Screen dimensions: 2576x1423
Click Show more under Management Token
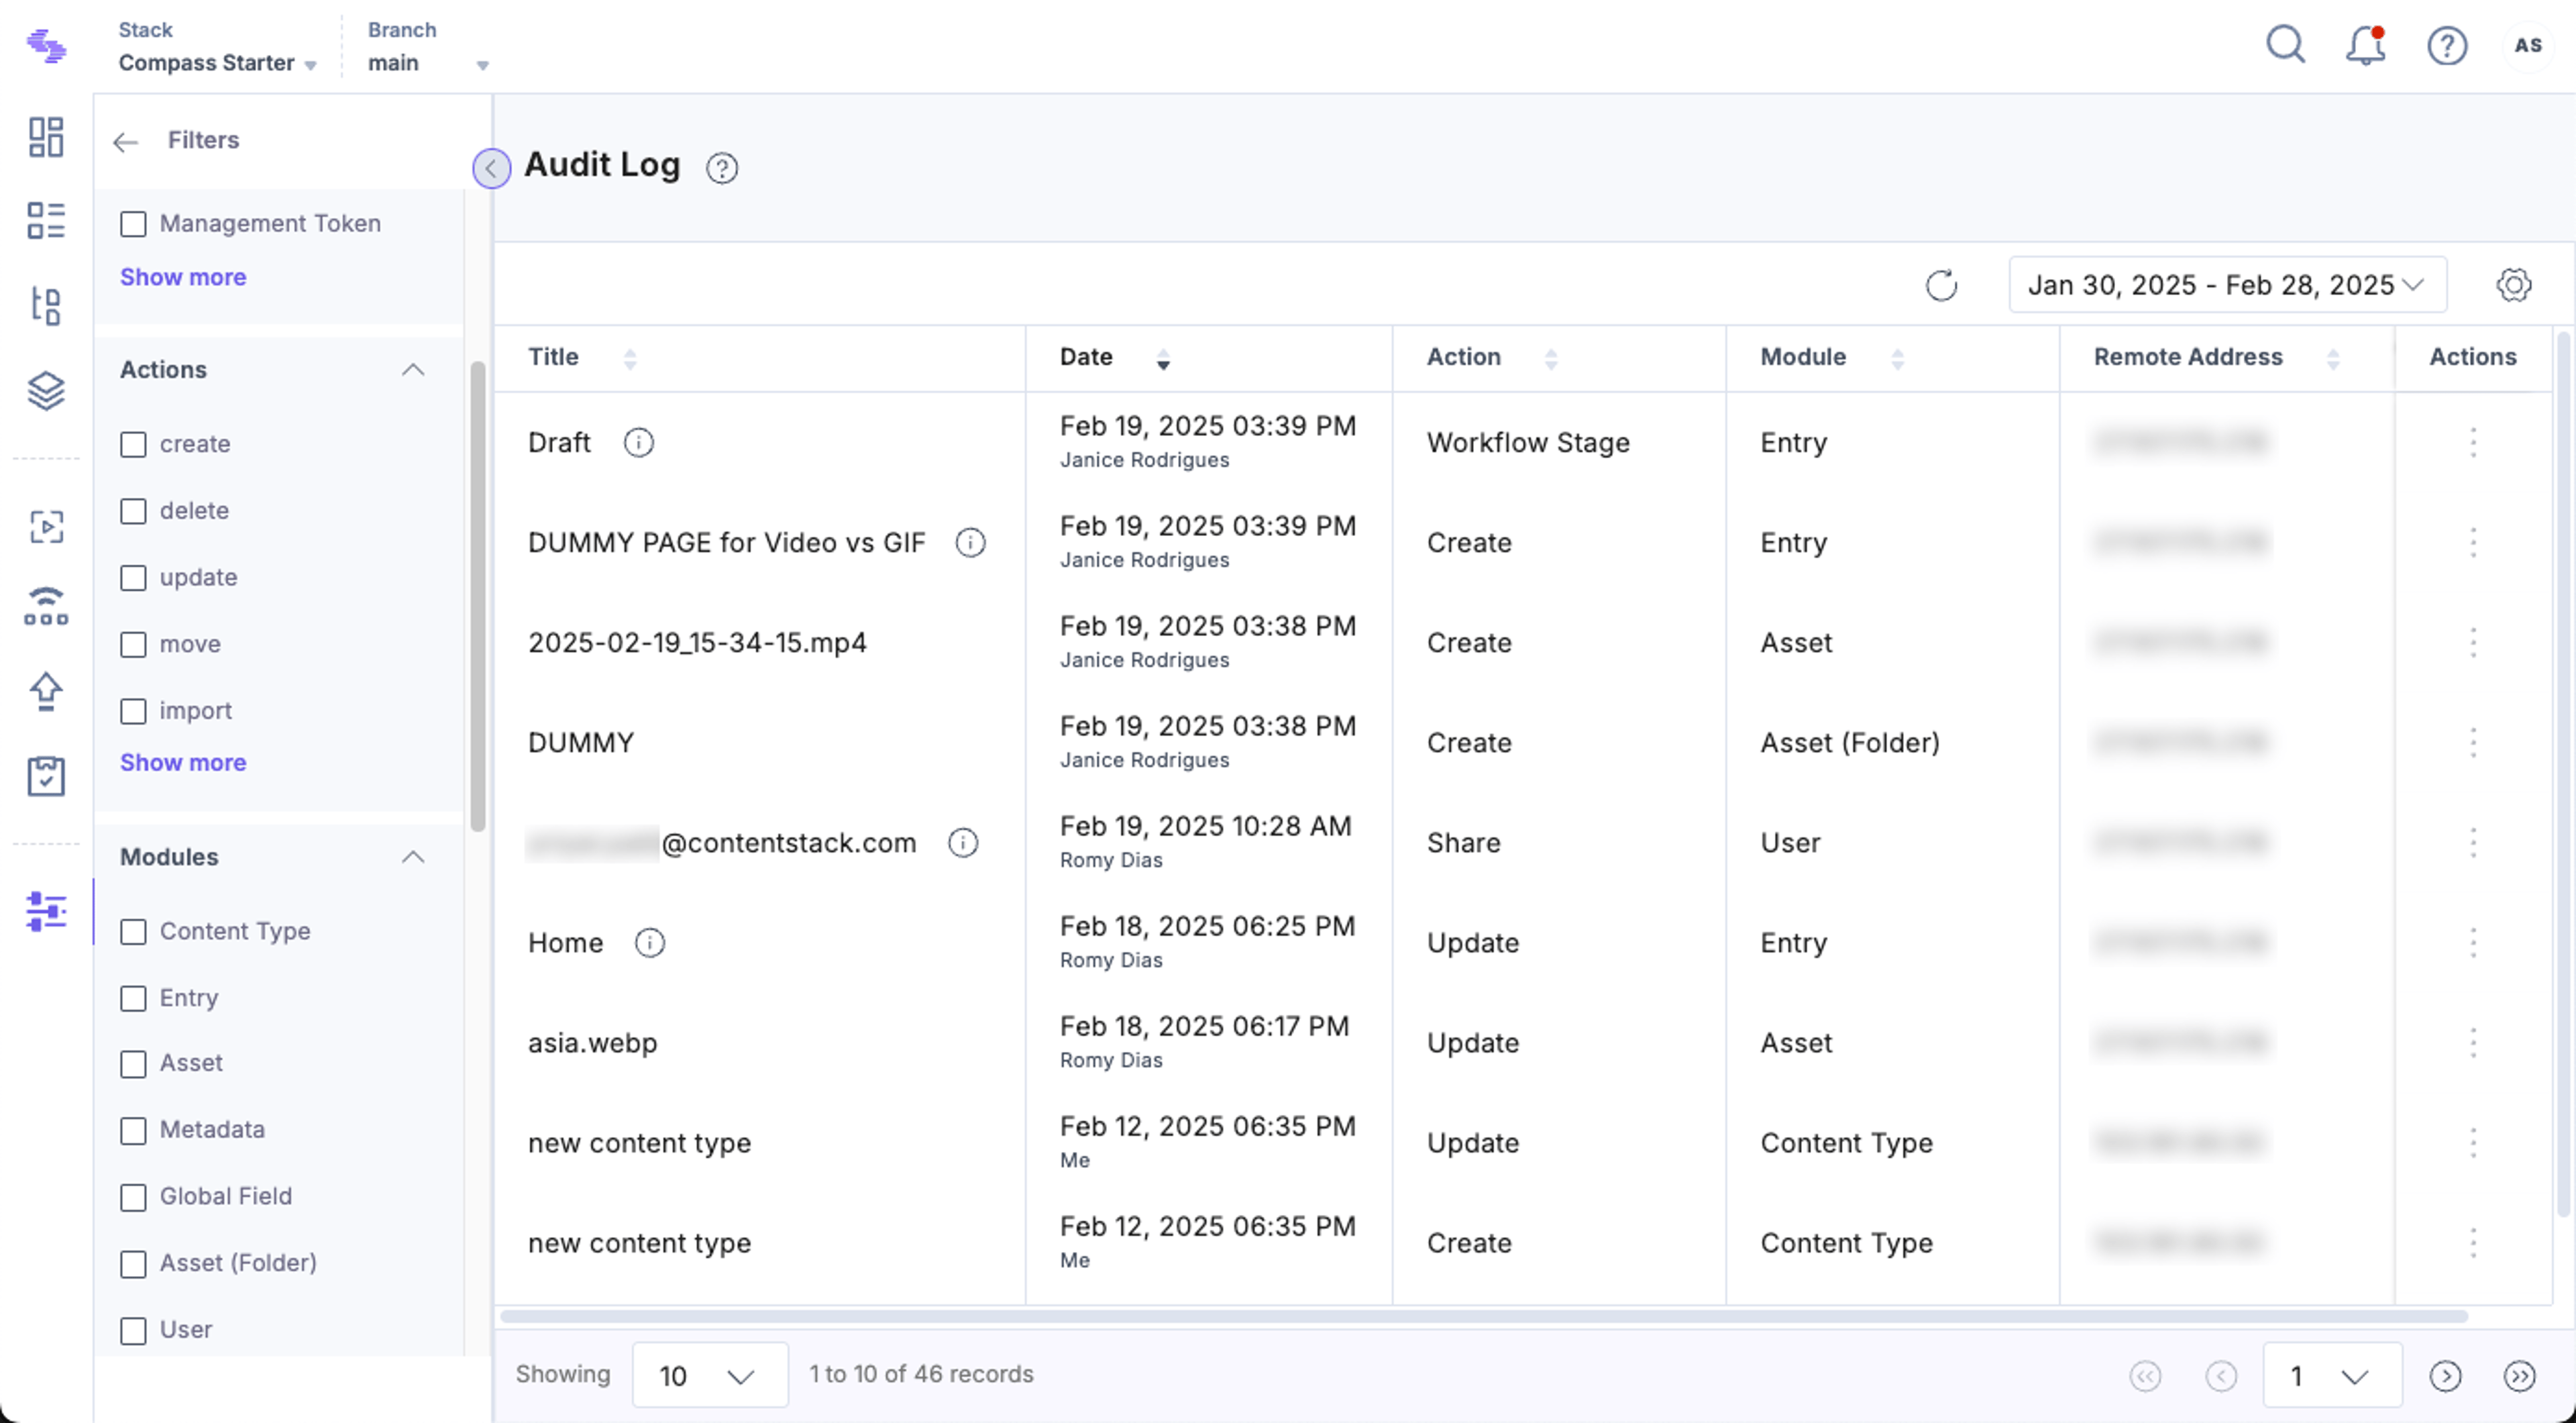coord(183,277)
